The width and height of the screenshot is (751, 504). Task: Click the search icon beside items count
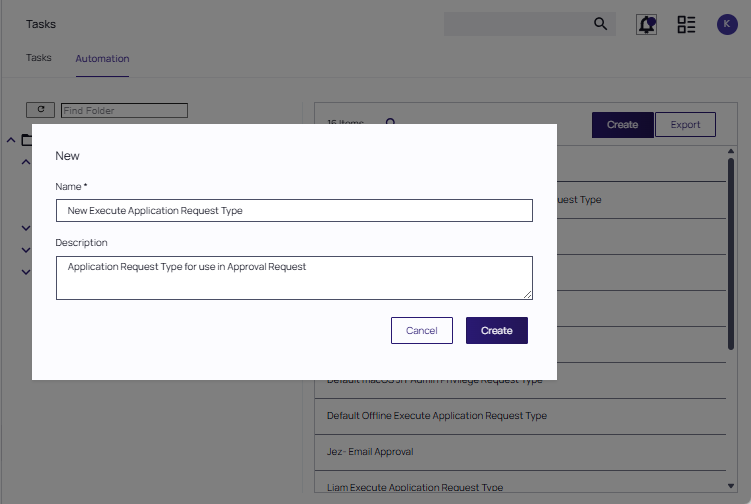391,123
